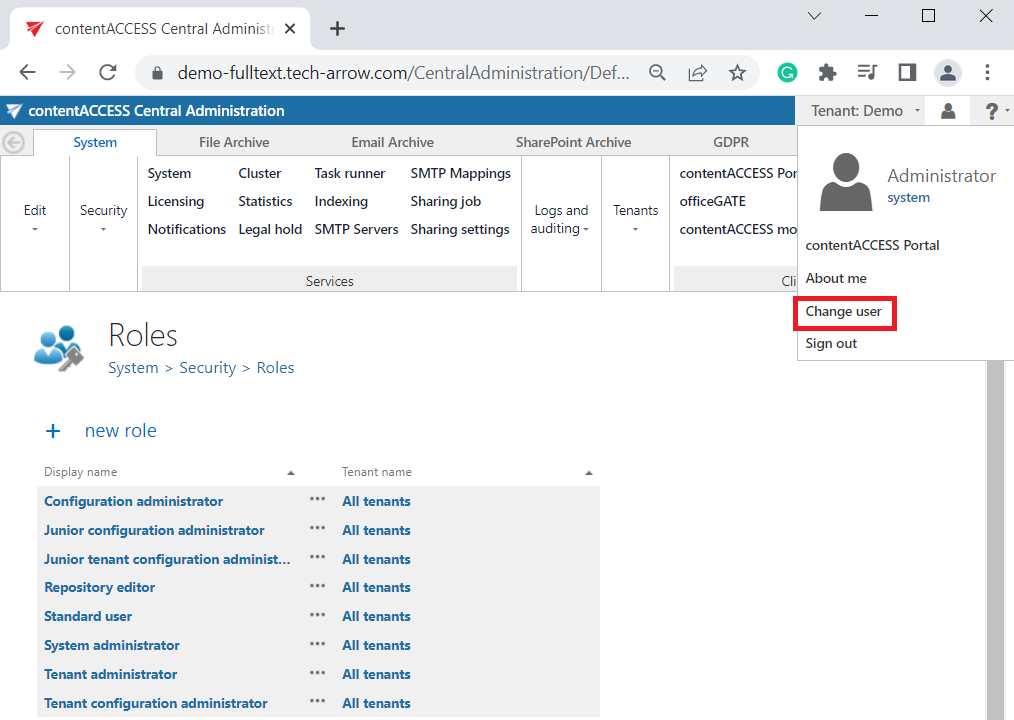Click the collapse ribbon back arrow icon

click(14, 142)
